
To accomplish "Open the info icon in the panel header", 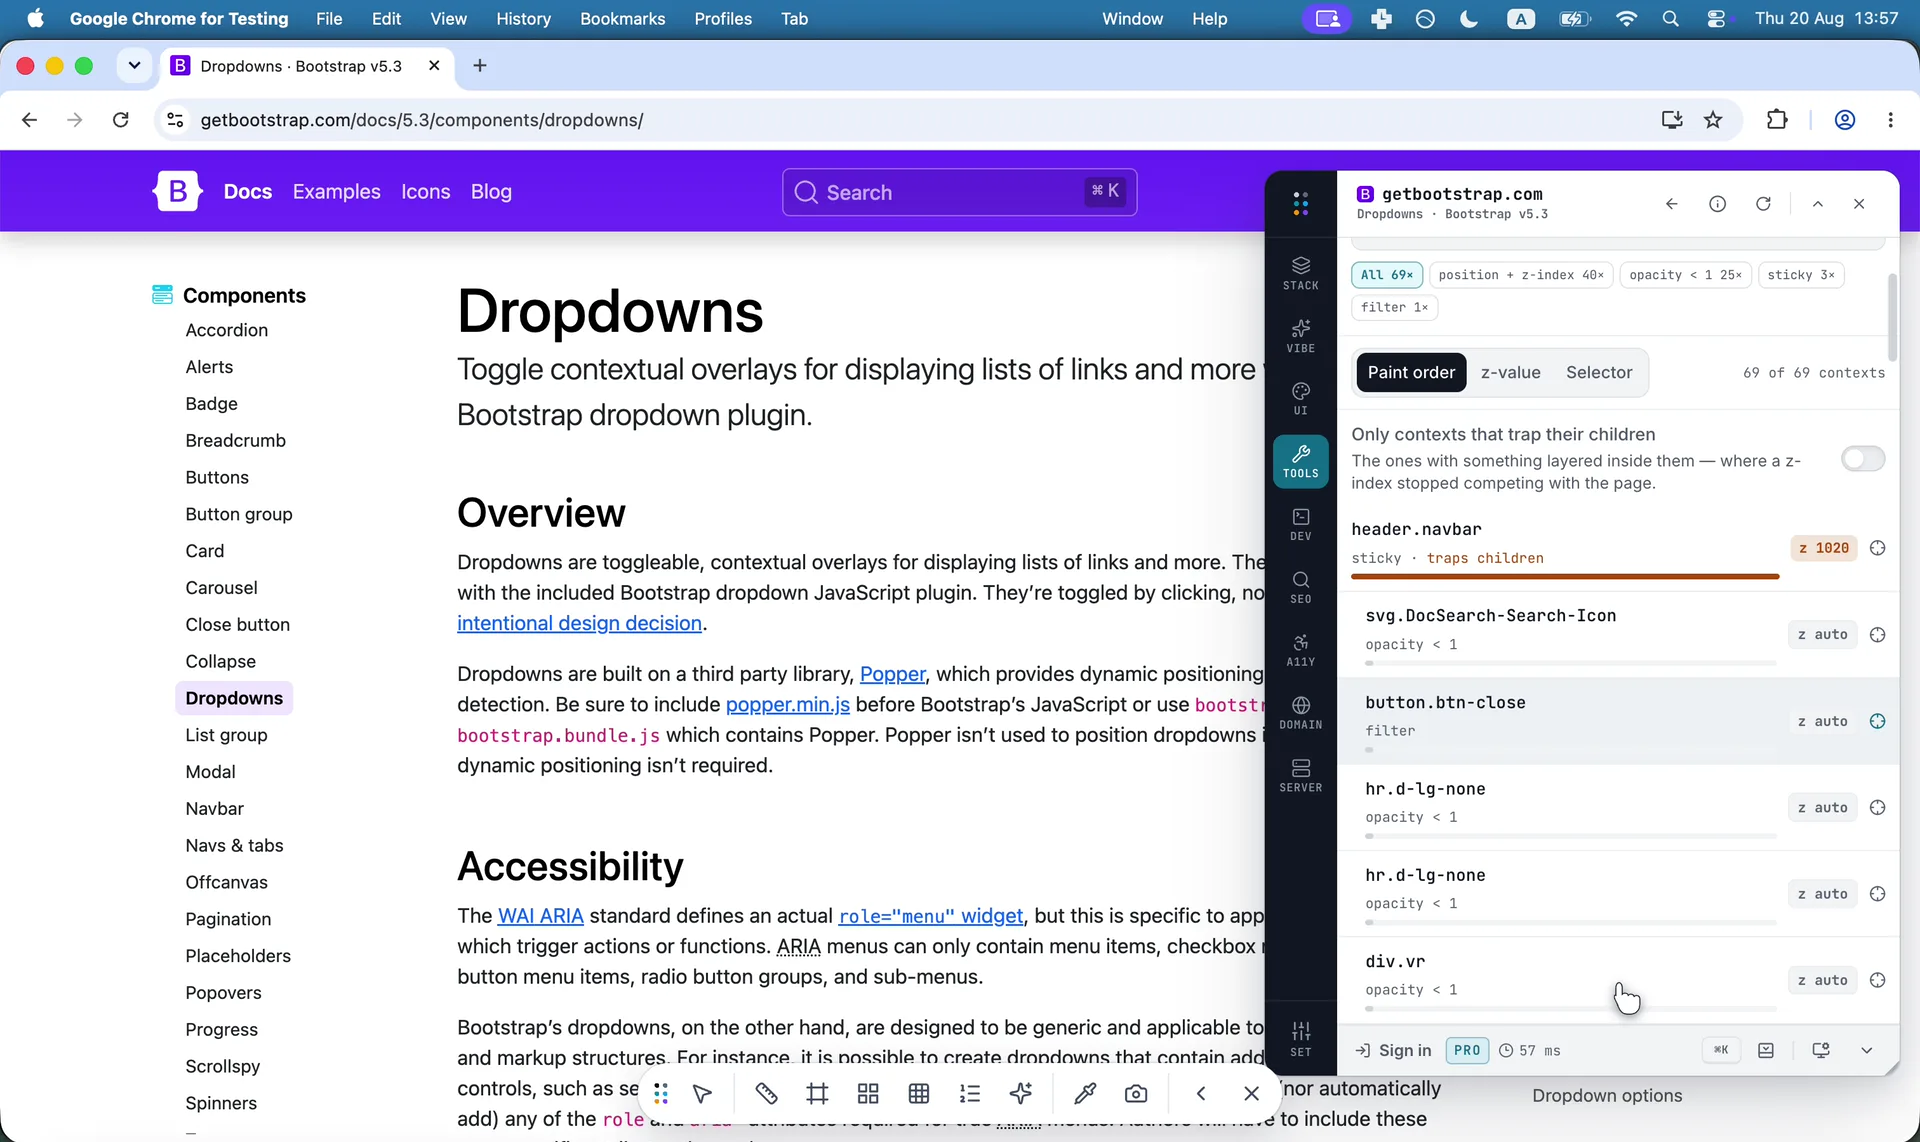I will pos(1717,204).
